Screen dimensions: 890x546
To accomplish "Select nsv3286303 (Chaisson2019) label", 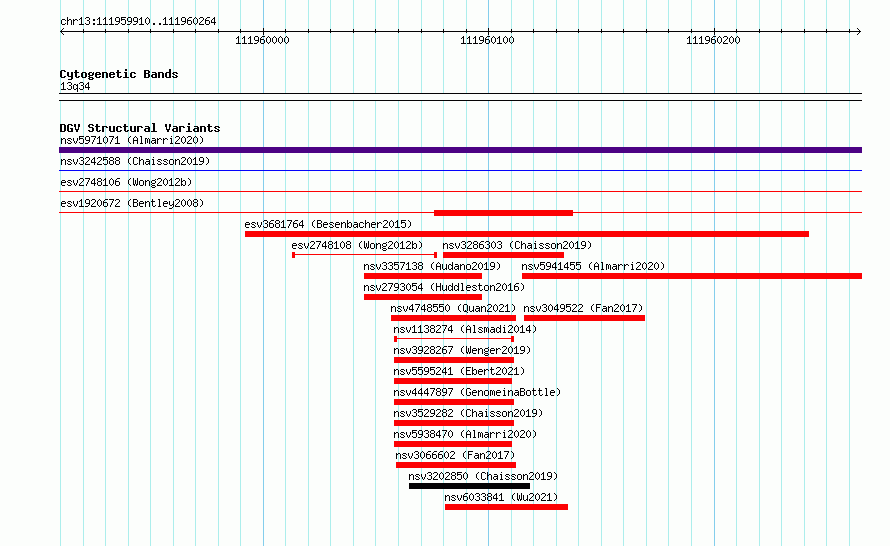I will (517, 245).
